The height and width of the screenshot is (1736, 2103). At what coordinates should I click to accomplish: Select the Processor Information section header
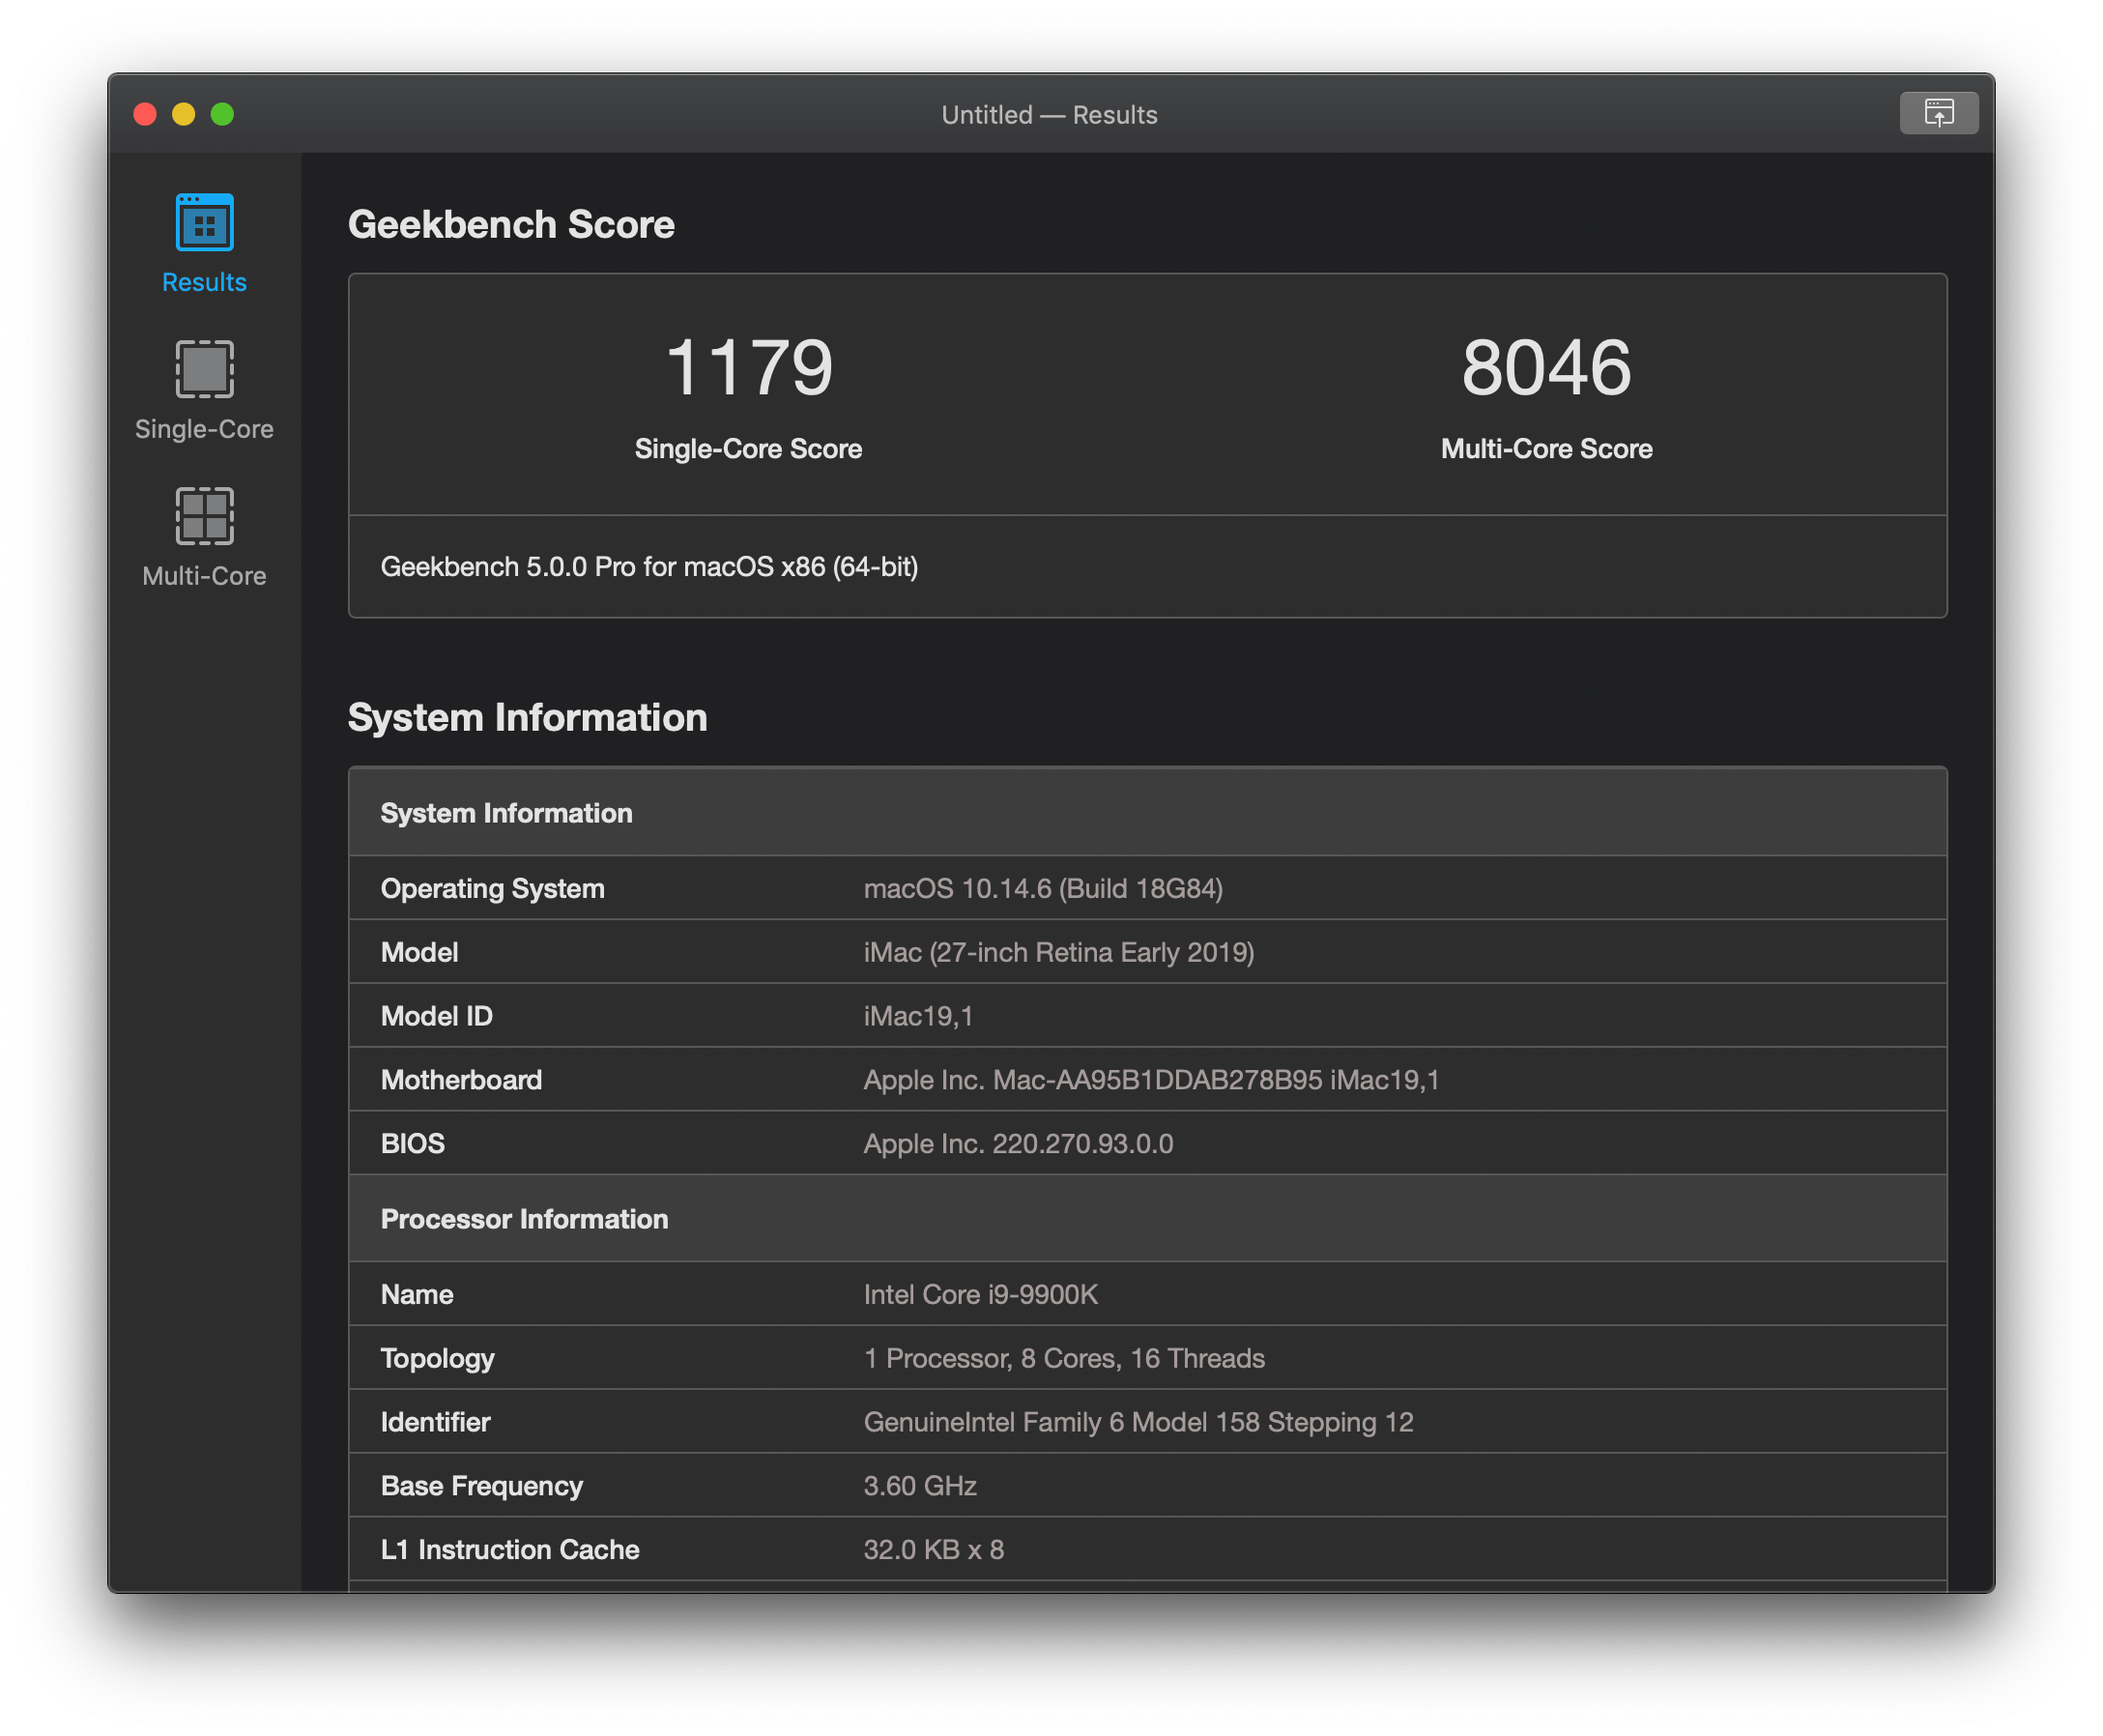tap(524, 1219)
